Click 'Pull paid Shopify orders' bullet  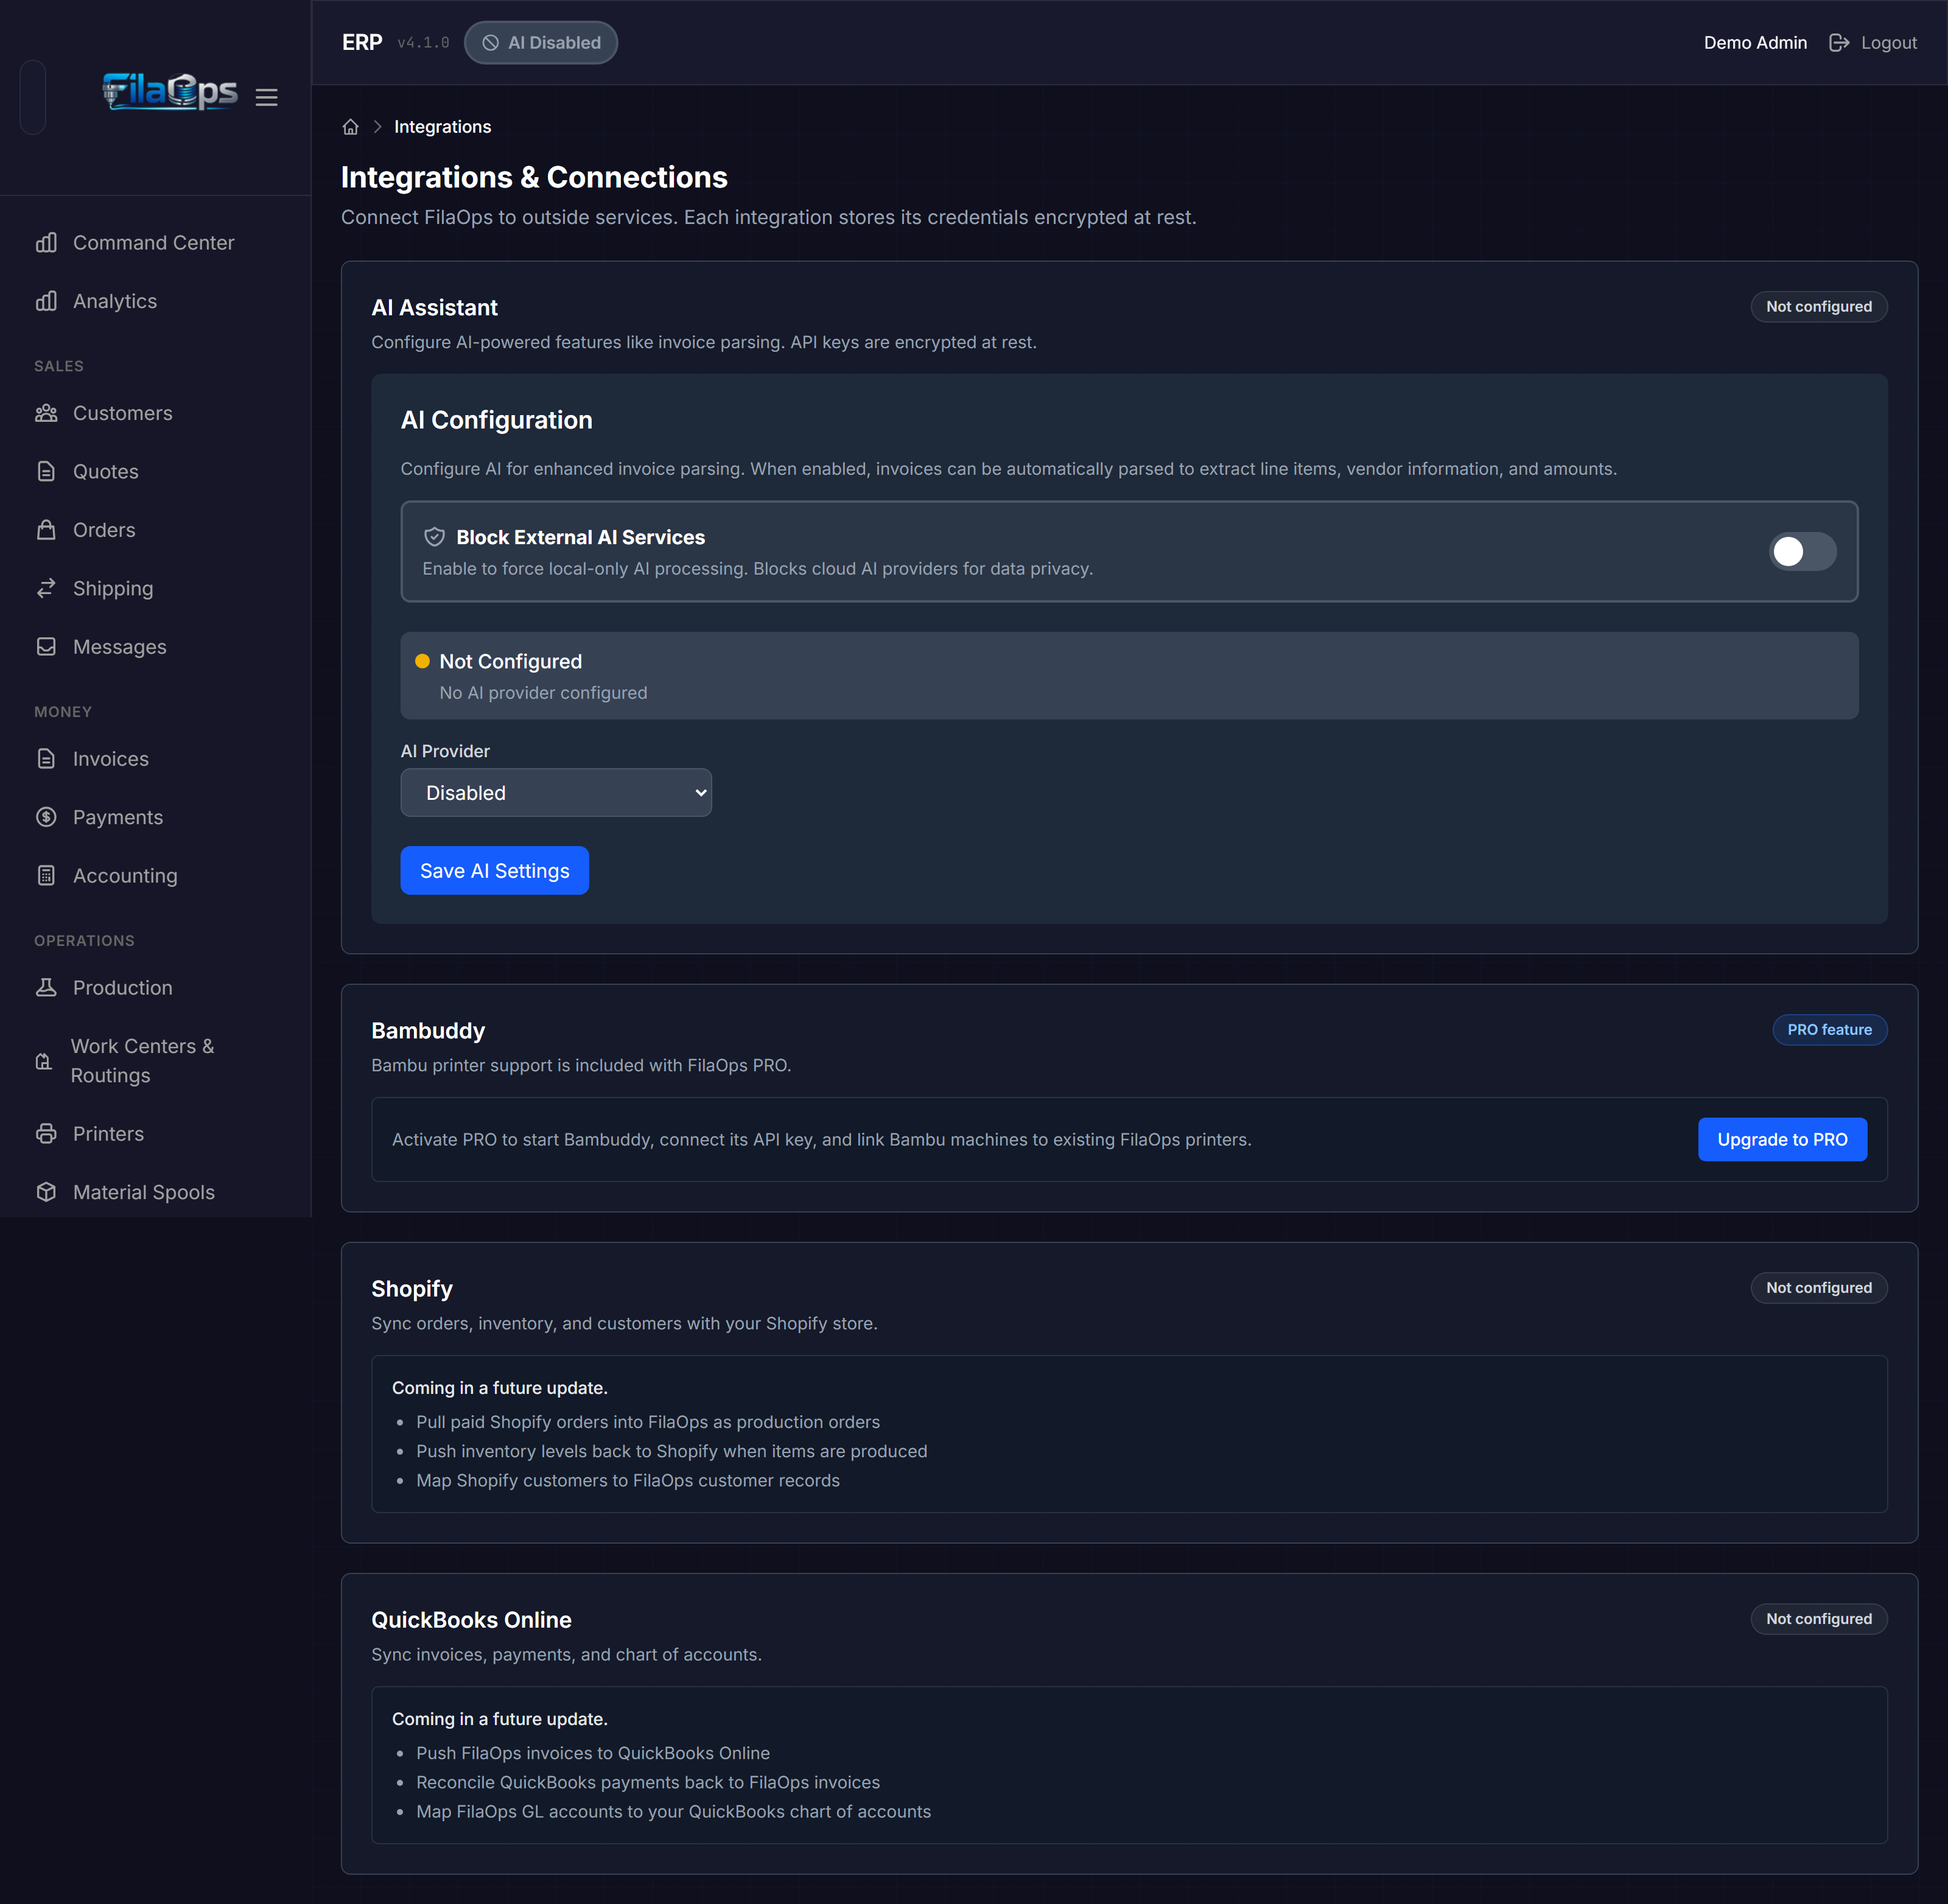[648, 1421]
